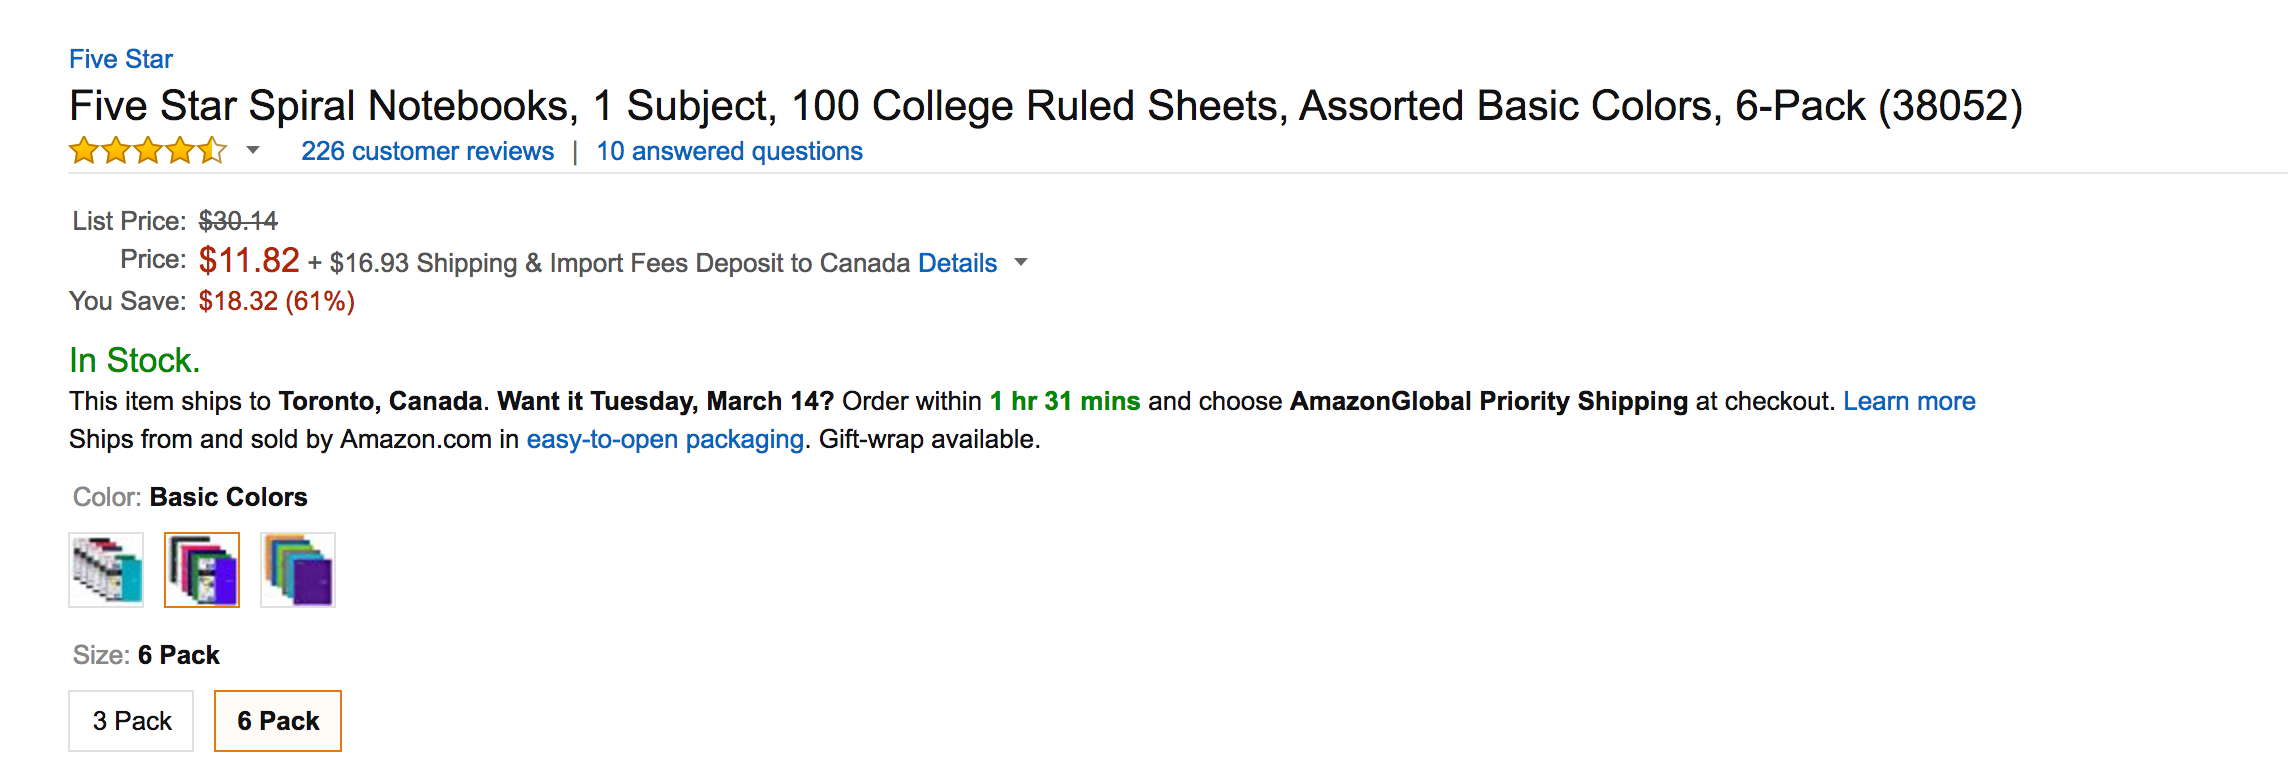Image resolution: width=2288 pixels, height=768 pixels.
Task: Click the star rating icons
Action: (148, 151)
